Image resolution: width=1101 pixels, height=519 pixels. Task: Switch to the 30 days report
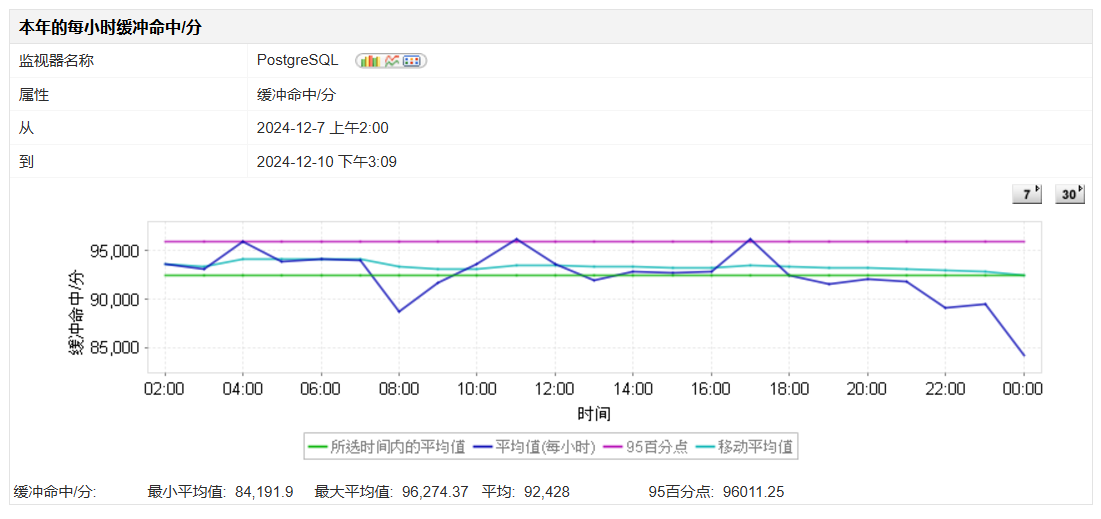click(x=1070, y=194)
